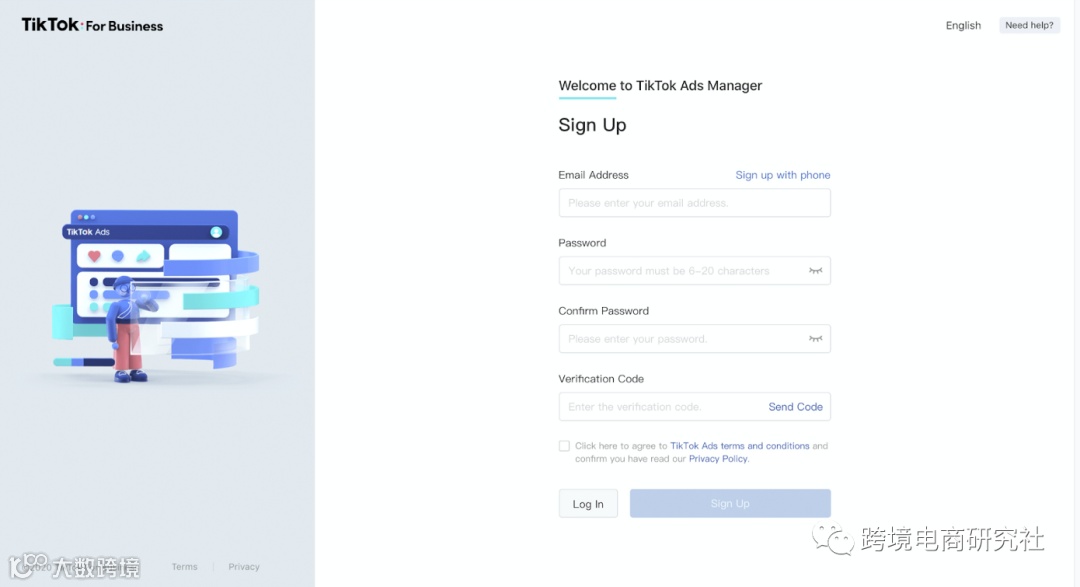
Task: Open the Privacy link in the footer
Action: 244,566
